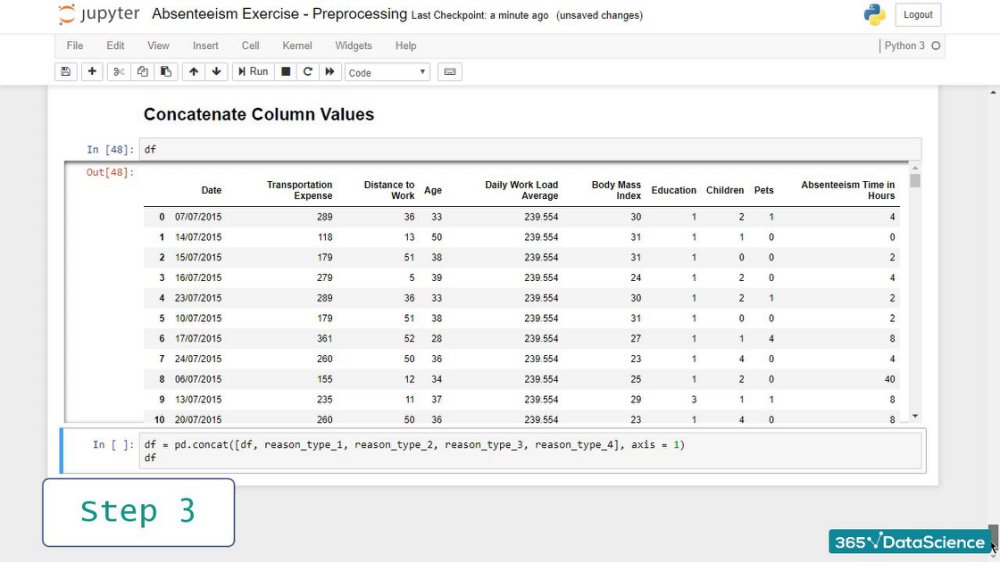Click the output scrollbar down arrow
The width and height of the screenshot is (1000, 562).
tap(915, 417)
